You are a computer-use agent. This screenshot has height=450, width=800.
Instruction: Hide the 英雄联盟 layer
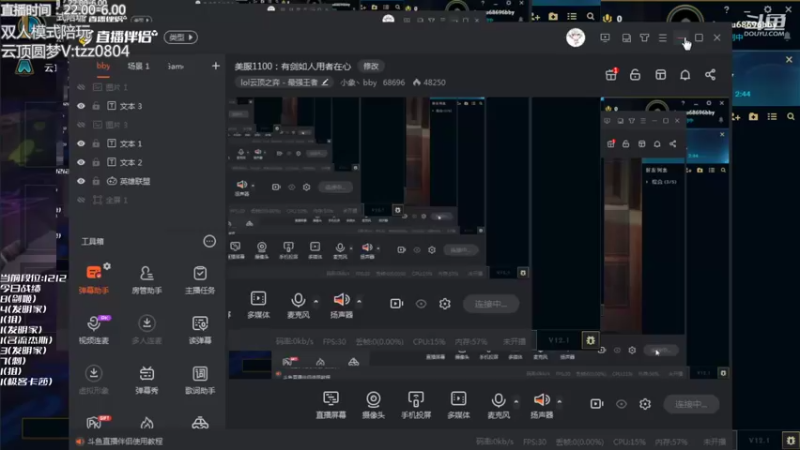(x=81, y=181)
